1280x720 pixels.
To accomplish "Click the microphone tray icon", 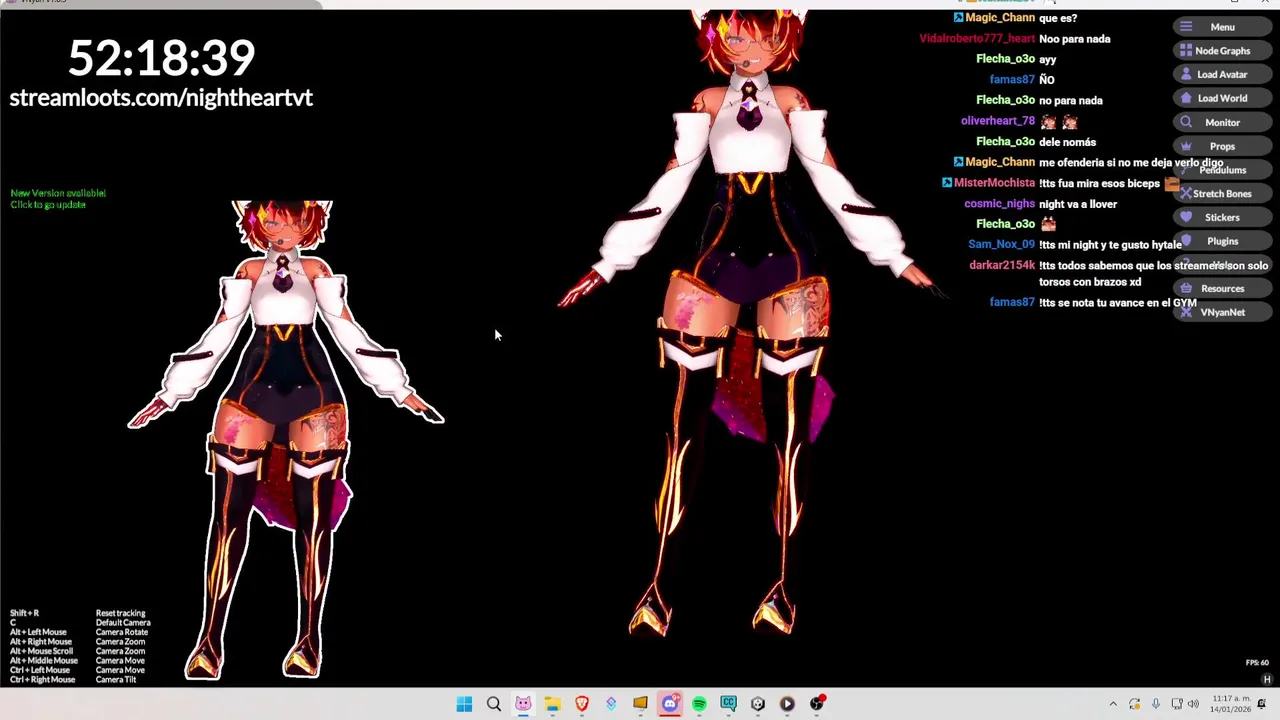I will (1155, 704).
